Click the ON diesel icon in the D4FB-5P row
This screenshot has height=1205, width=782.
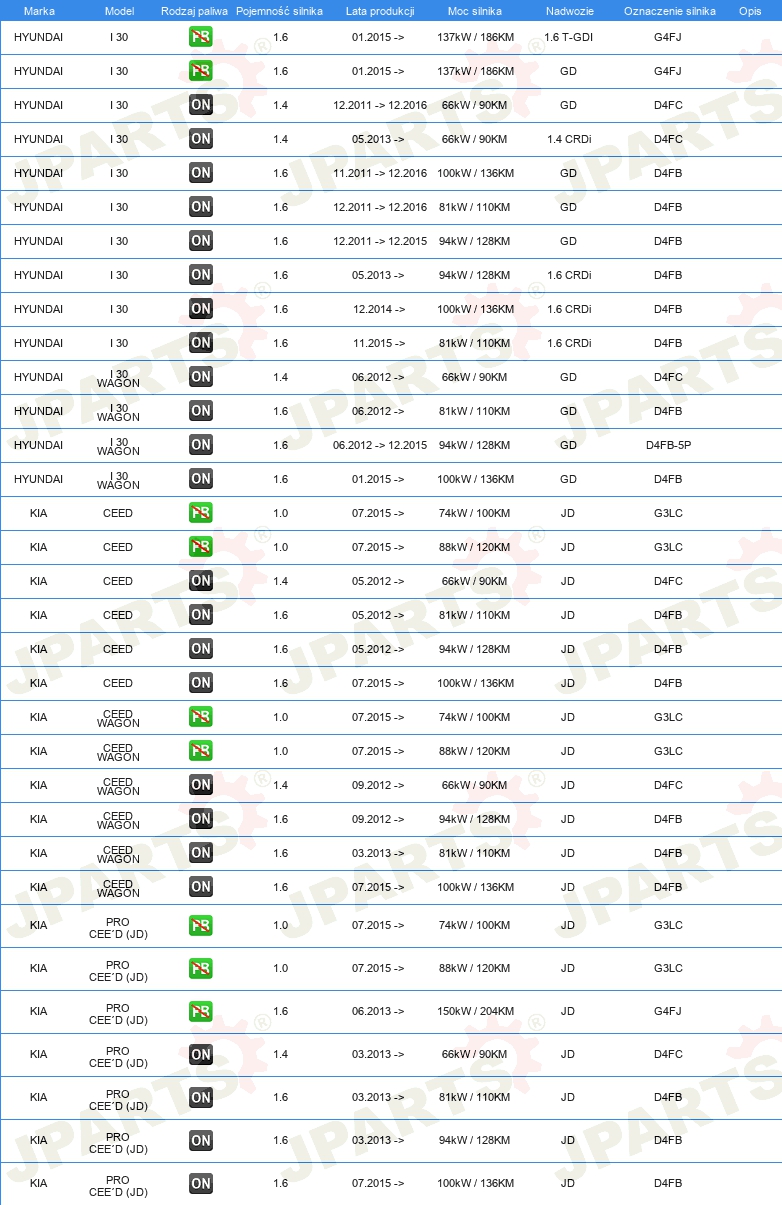[x=201, y=445]
